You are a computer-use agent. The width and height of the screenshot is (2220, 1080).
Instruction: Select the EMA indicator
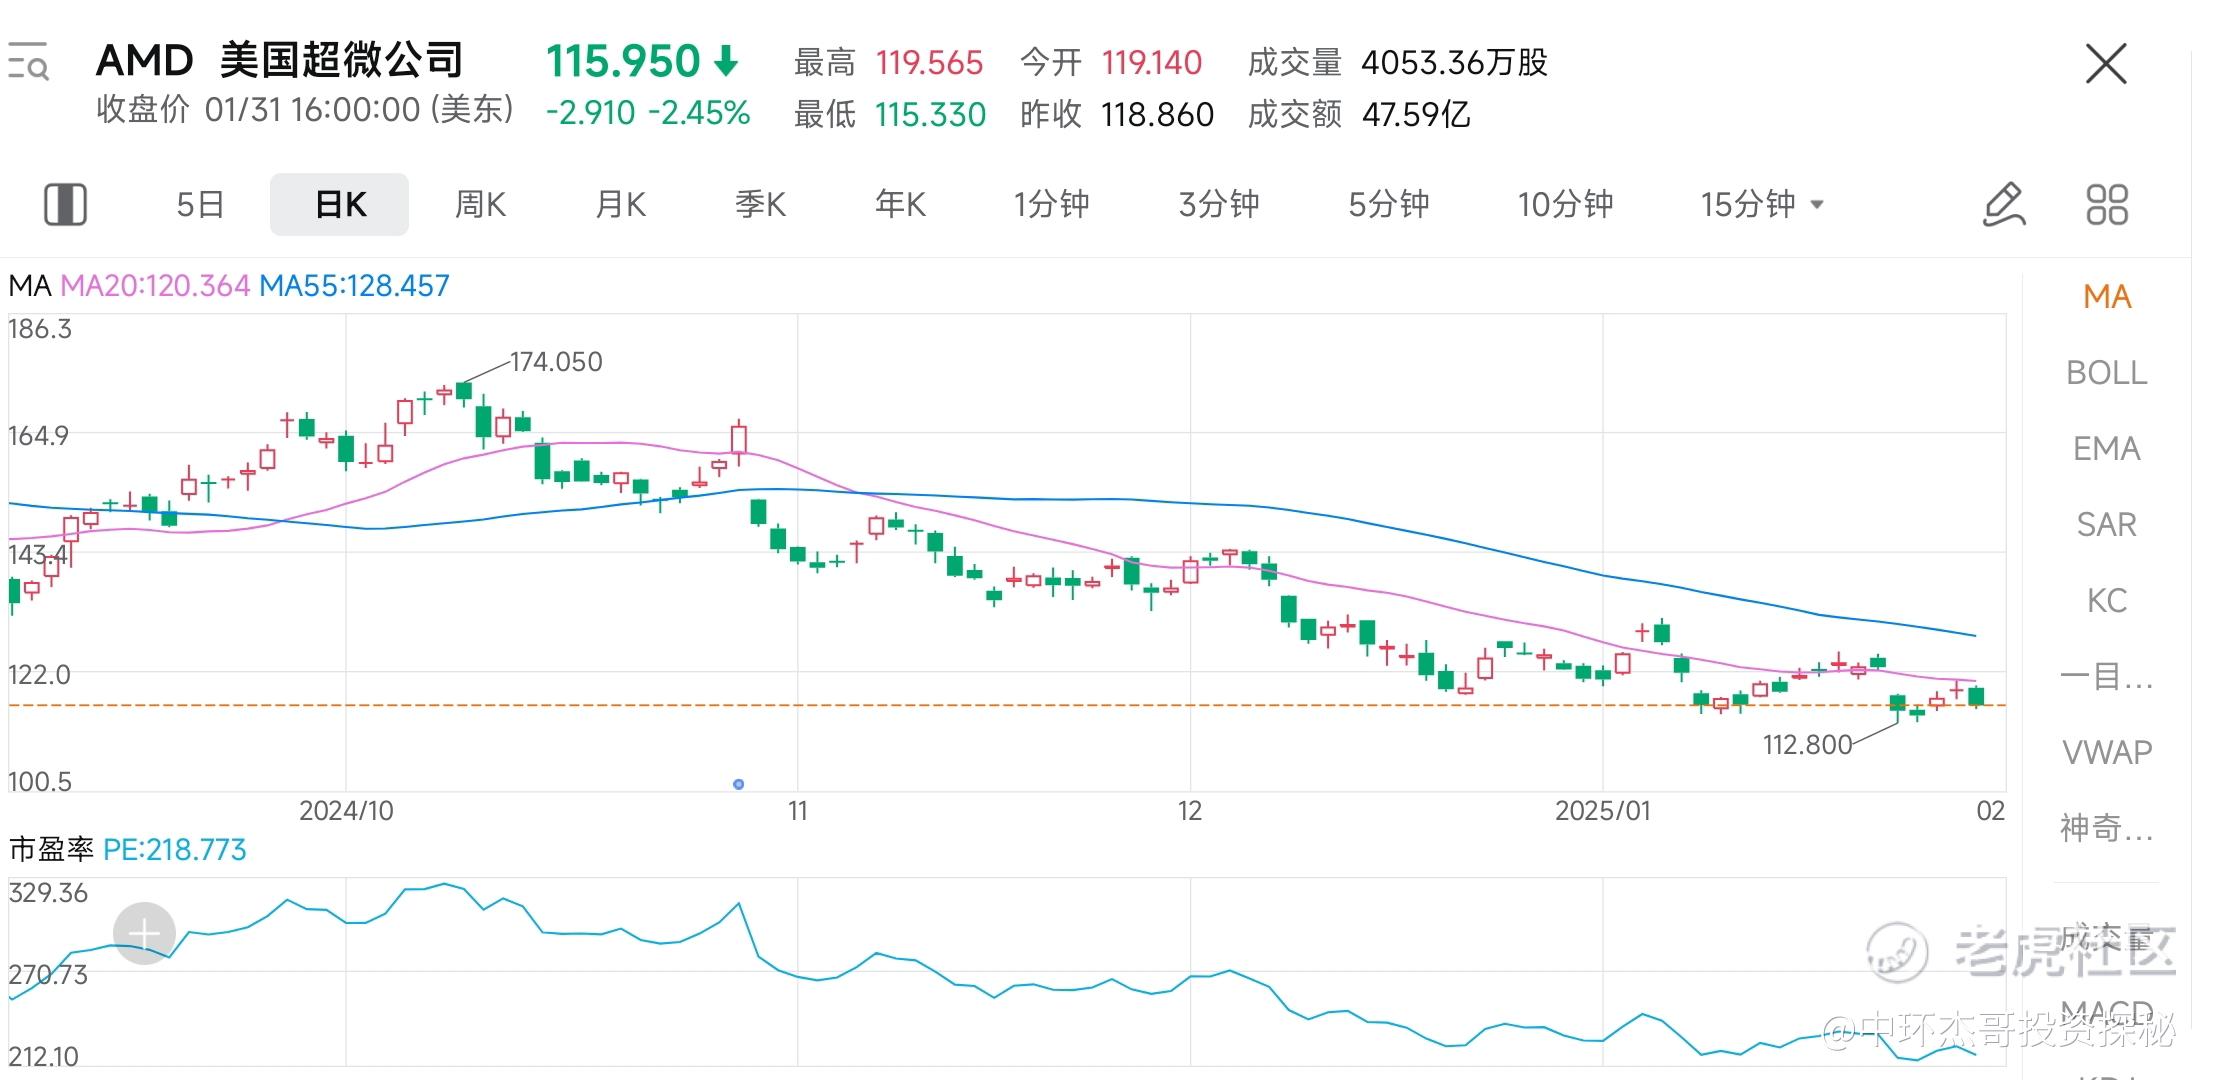2107,449
